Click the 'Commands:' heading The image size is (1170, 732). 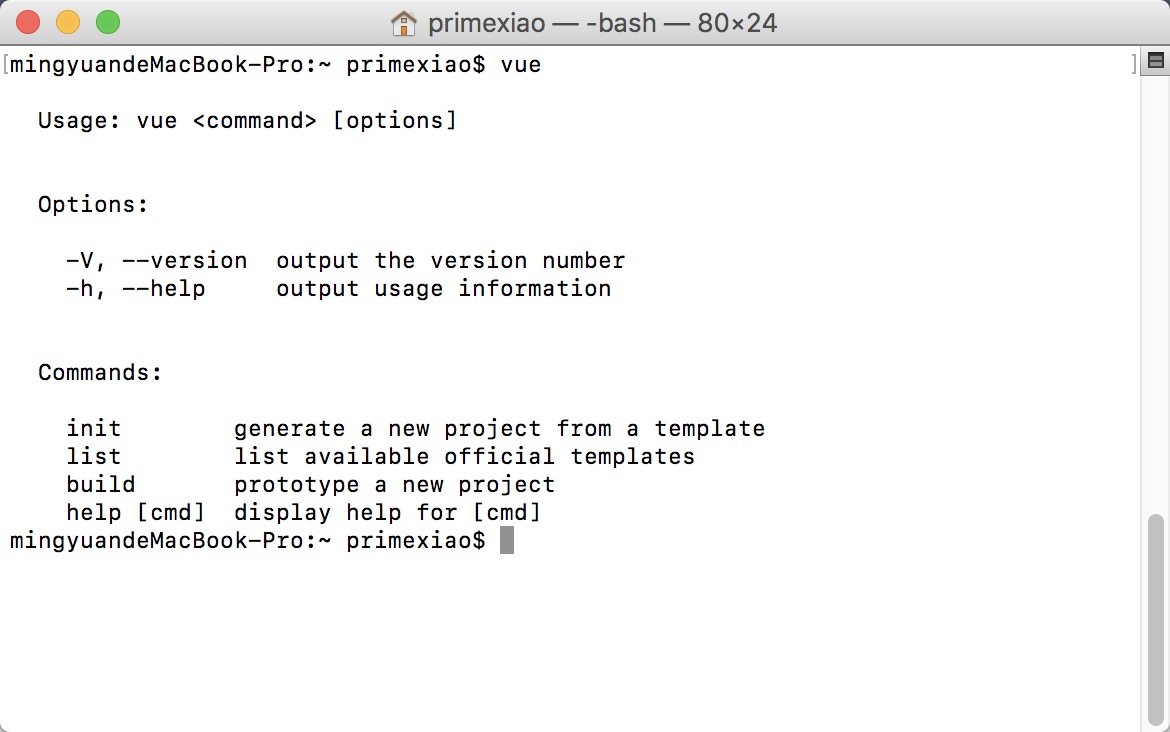(x=100, y=373)
